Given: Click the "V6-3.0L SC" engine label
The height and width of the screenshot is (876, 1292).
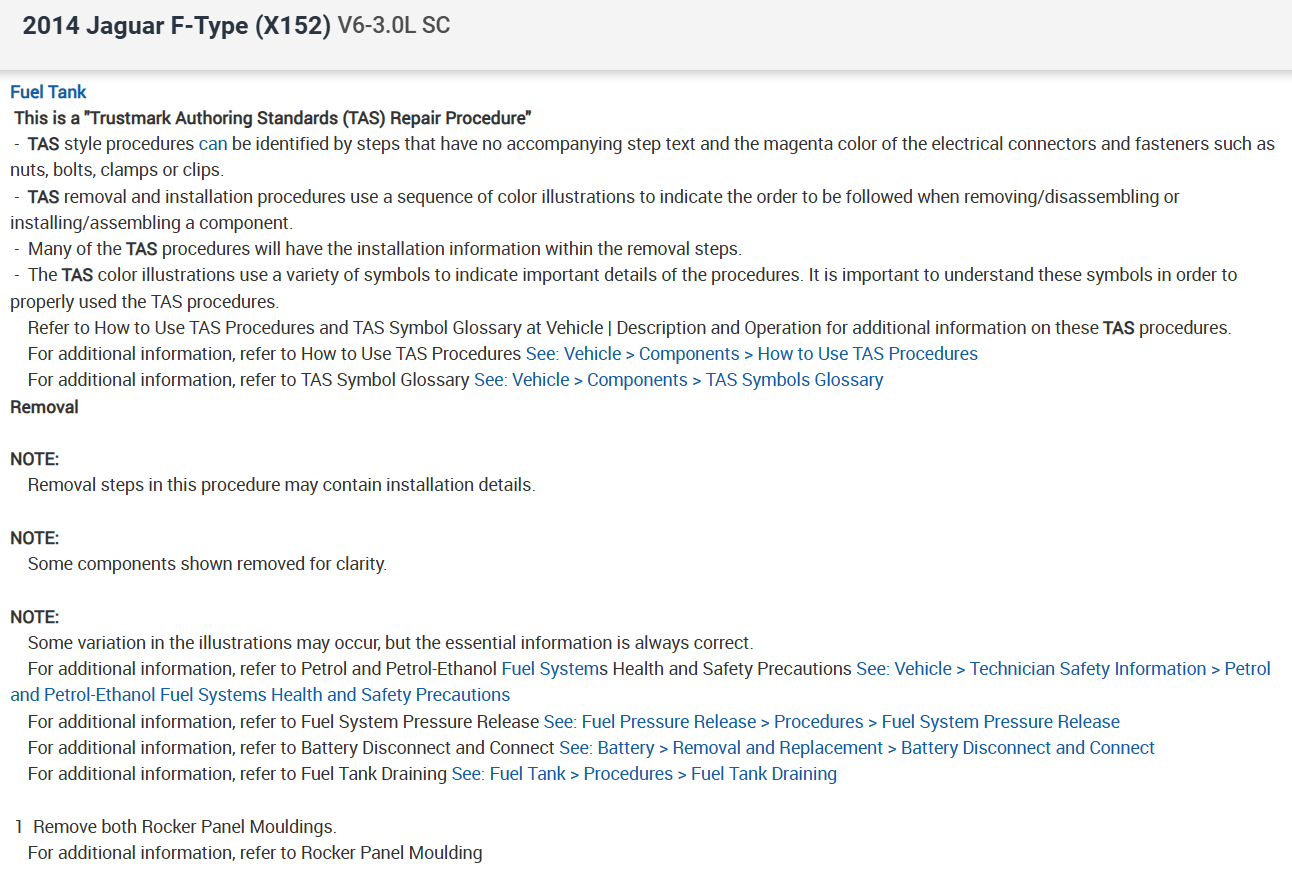Looking at the screenshot, I should 394,27.
